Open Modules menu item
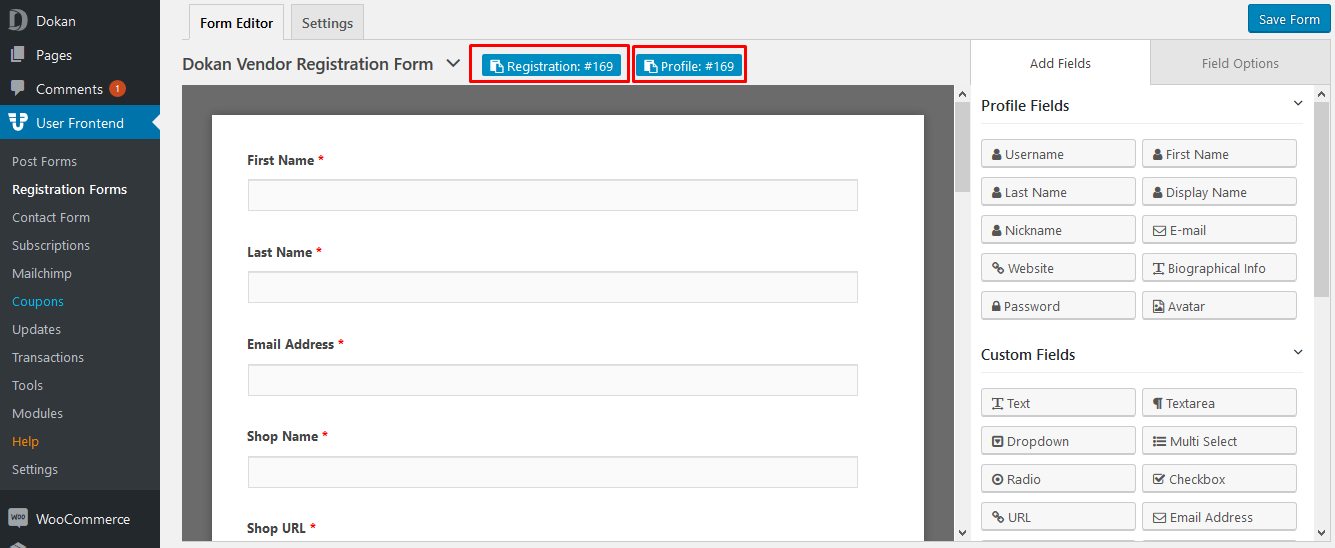 (37, 413)
